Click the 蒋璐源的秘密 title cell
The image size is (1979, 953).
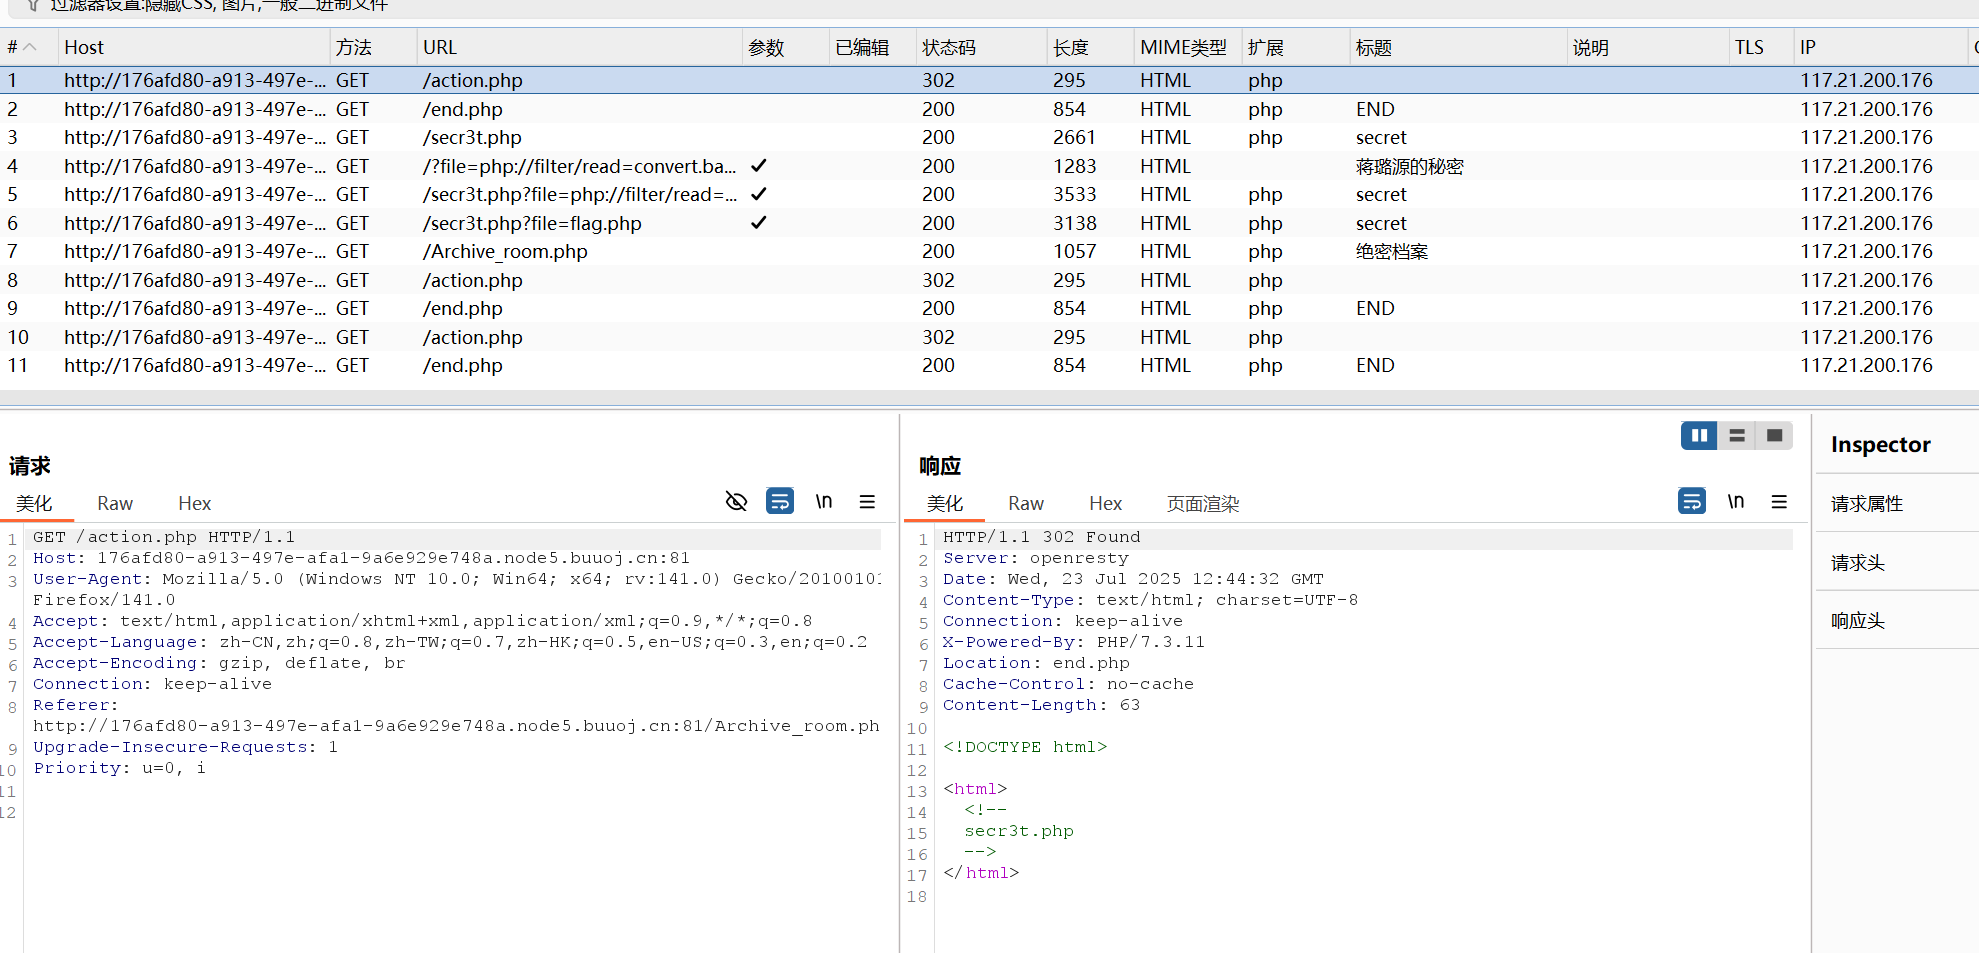1409,166
